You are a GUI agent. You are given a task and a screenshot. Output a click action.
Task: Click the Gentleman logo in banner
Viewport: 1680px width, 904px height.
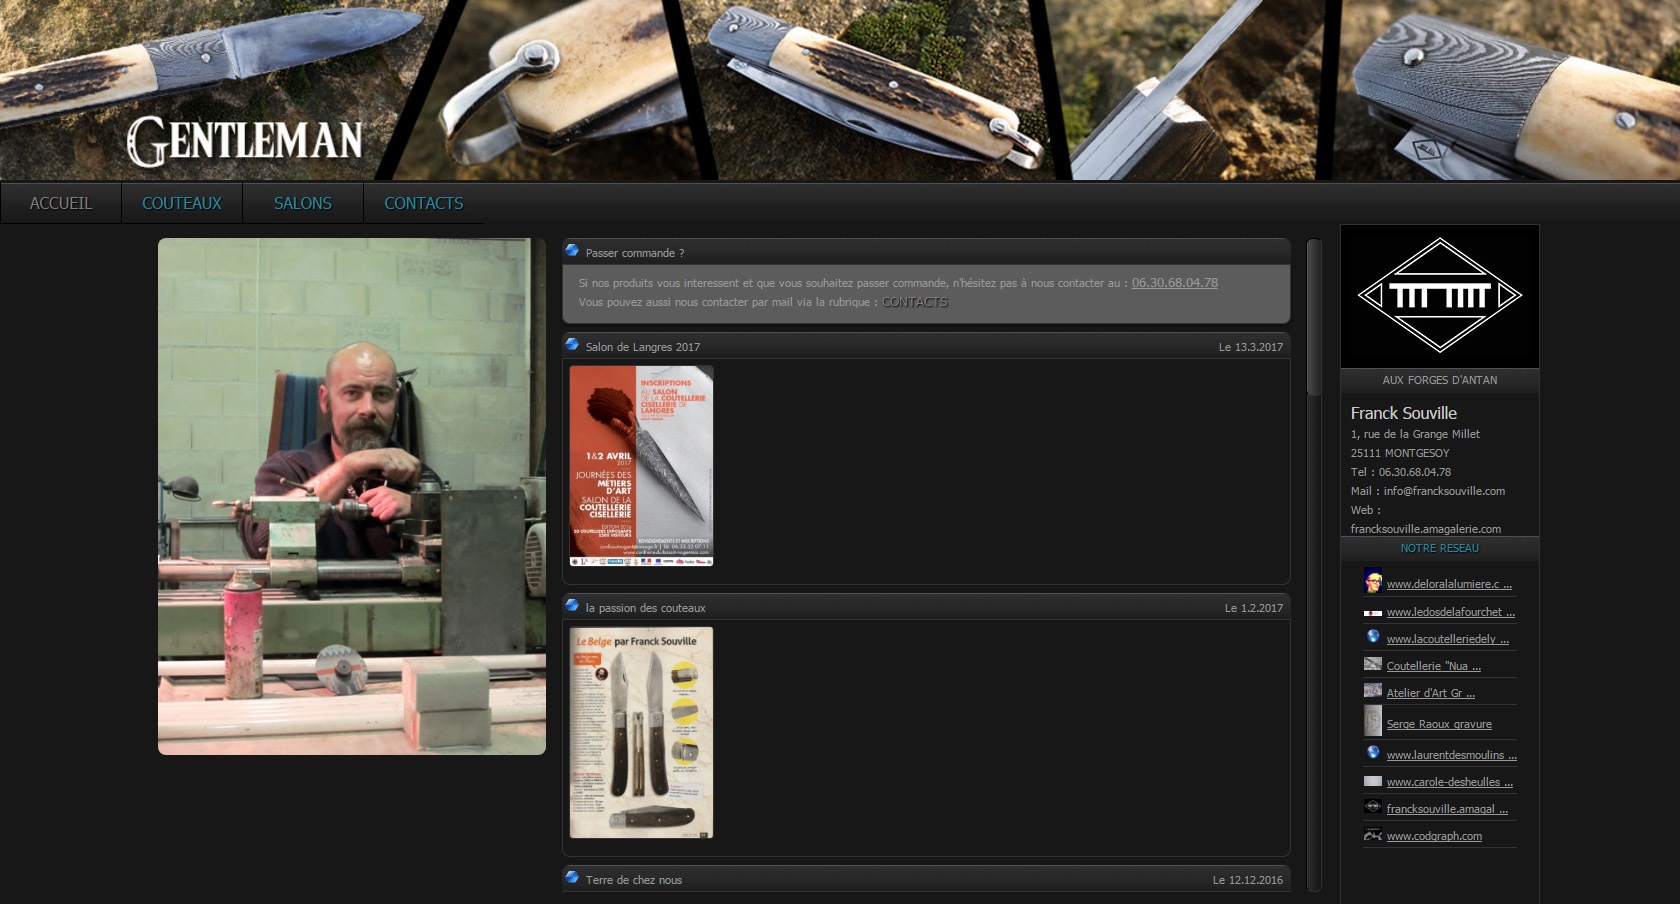coord(244,141)
